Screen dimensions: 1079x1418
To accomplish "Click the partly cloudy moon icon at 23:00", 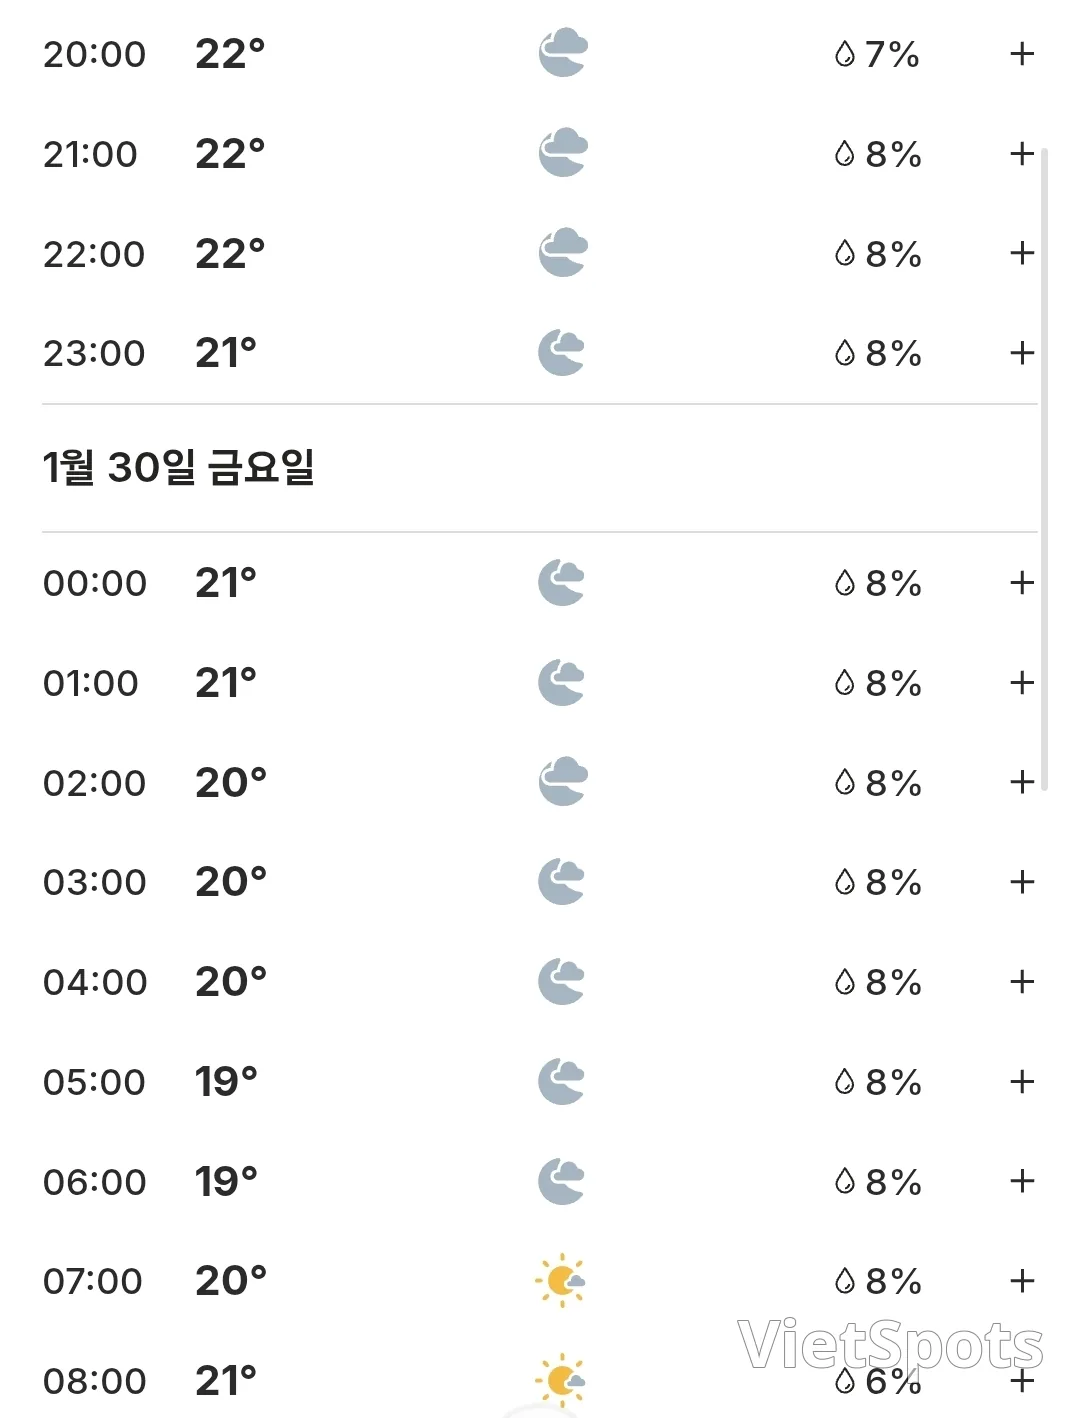I will 562,353.
